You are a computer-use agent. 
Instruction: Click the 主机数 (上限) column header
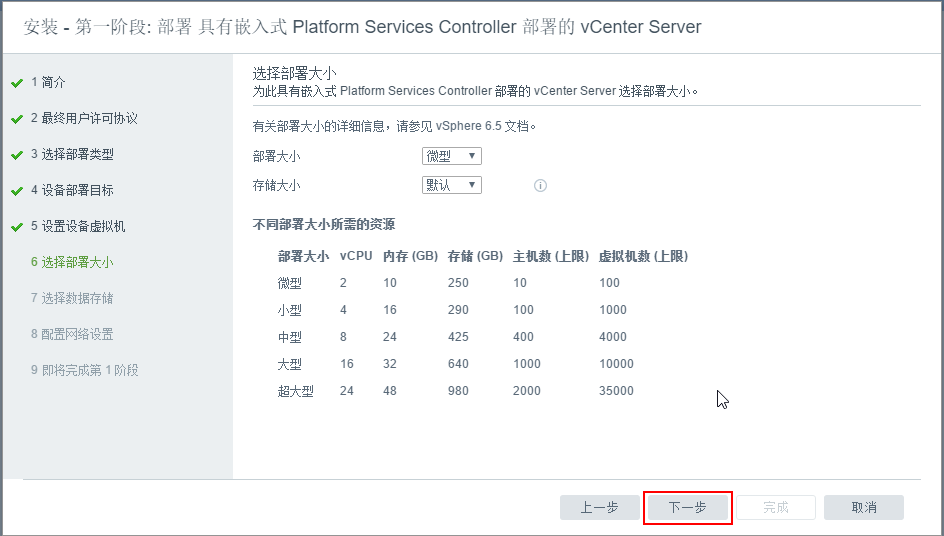point(550,256)
